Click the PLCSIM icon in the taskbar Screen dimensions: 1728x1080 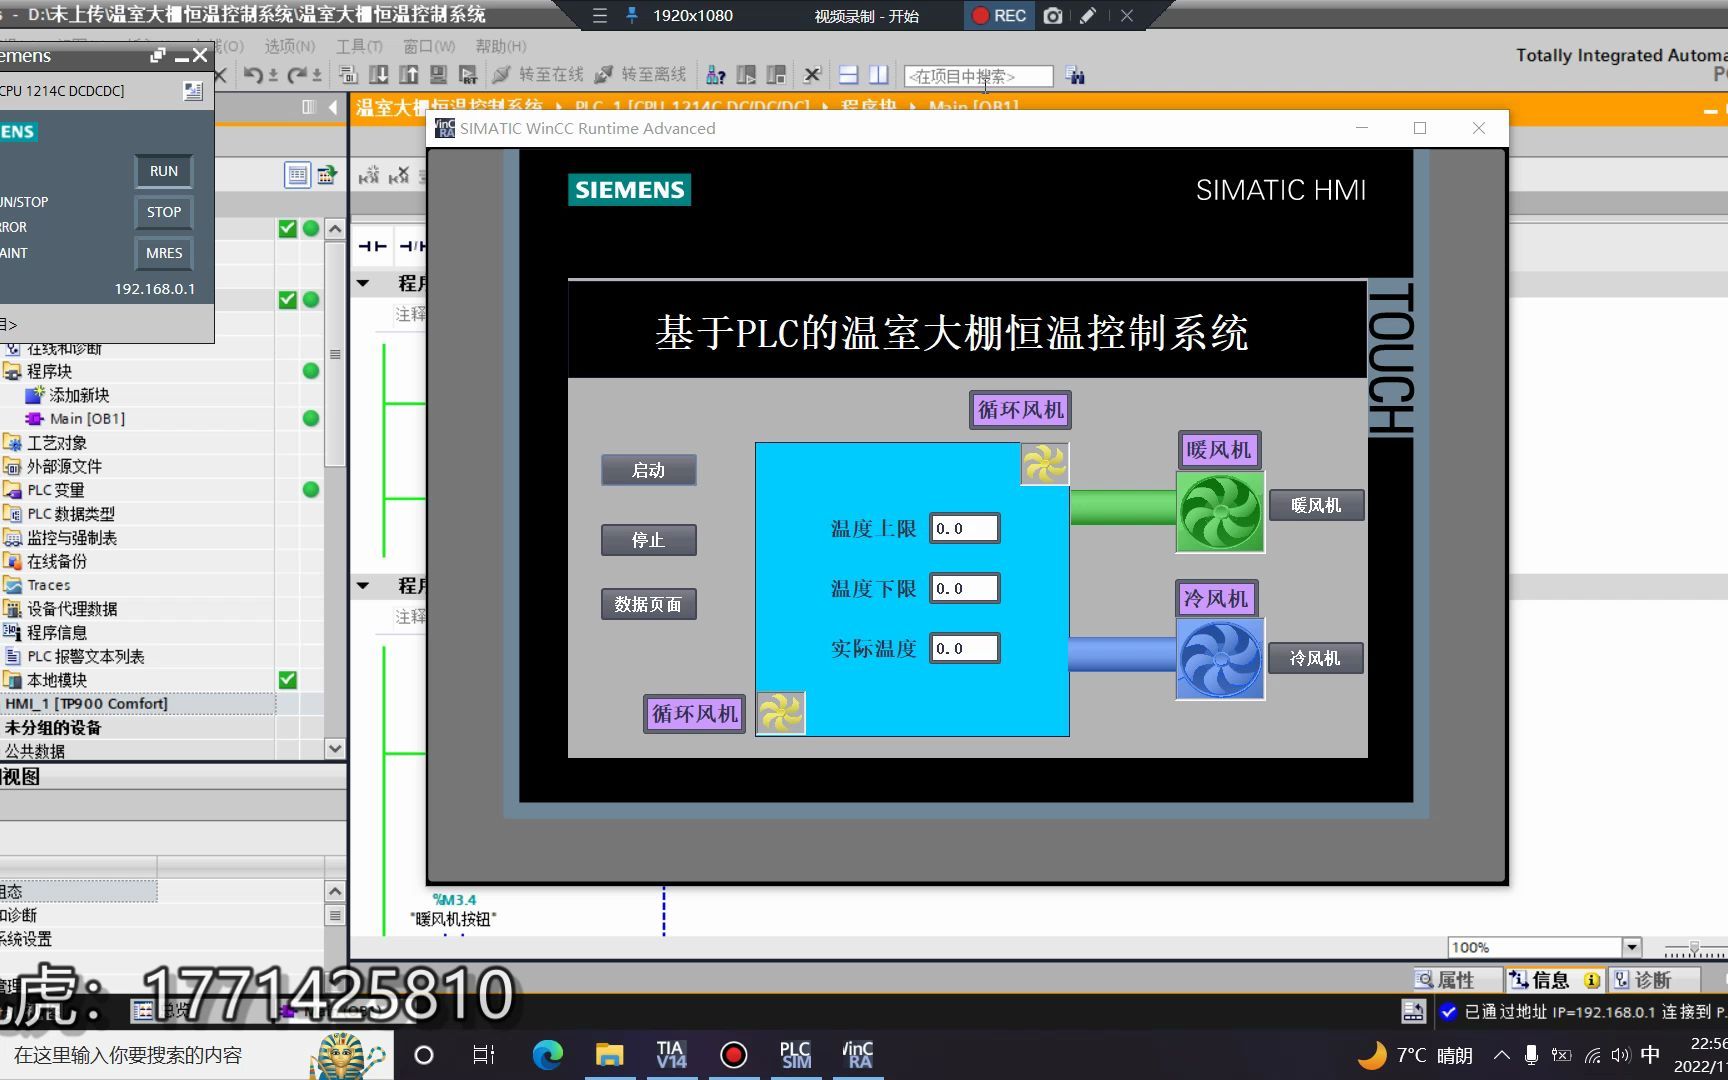click(x=796, y=1055)
